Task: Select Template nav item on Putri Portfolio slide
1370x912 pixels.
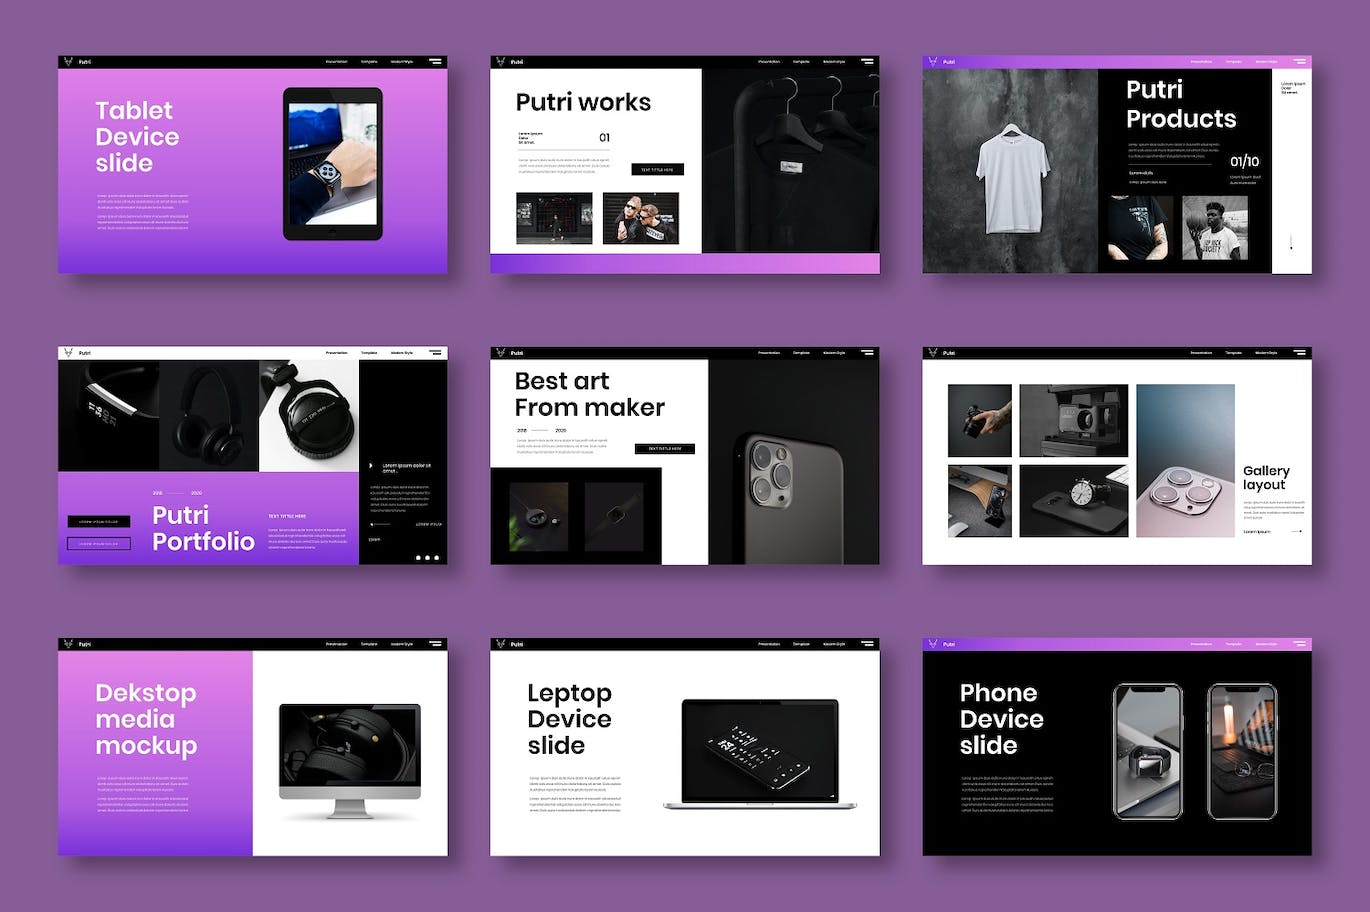Action: (369, 353)
